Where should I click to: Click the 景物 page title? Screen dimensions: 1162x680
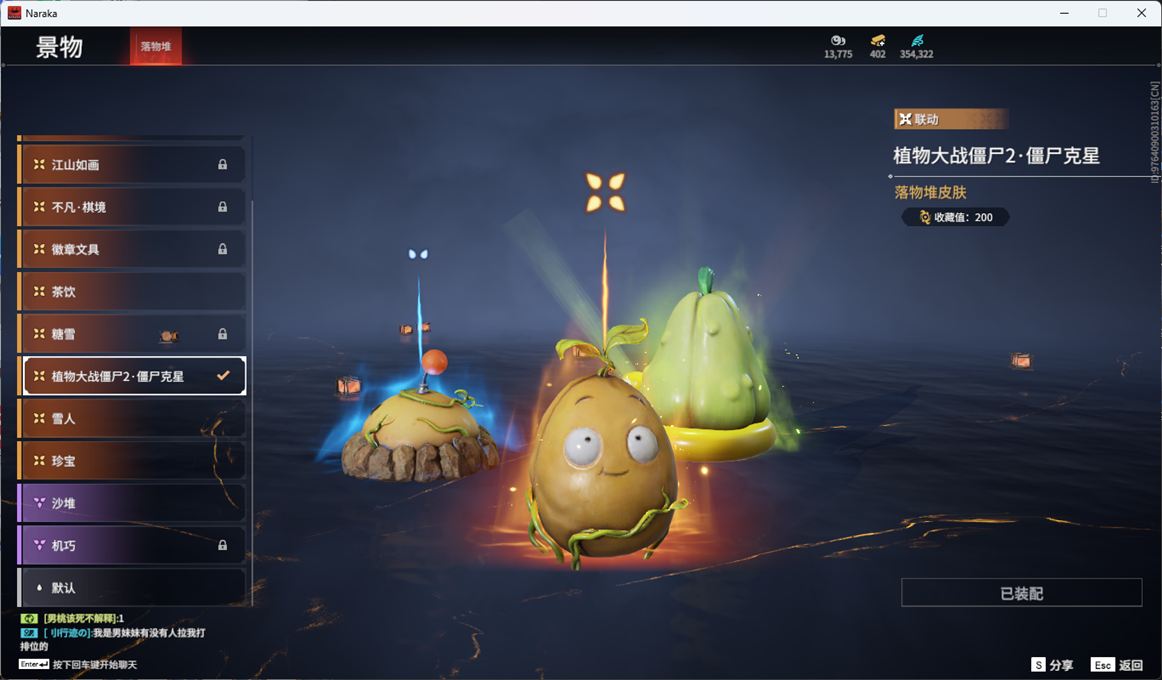[x=59, y=47]
